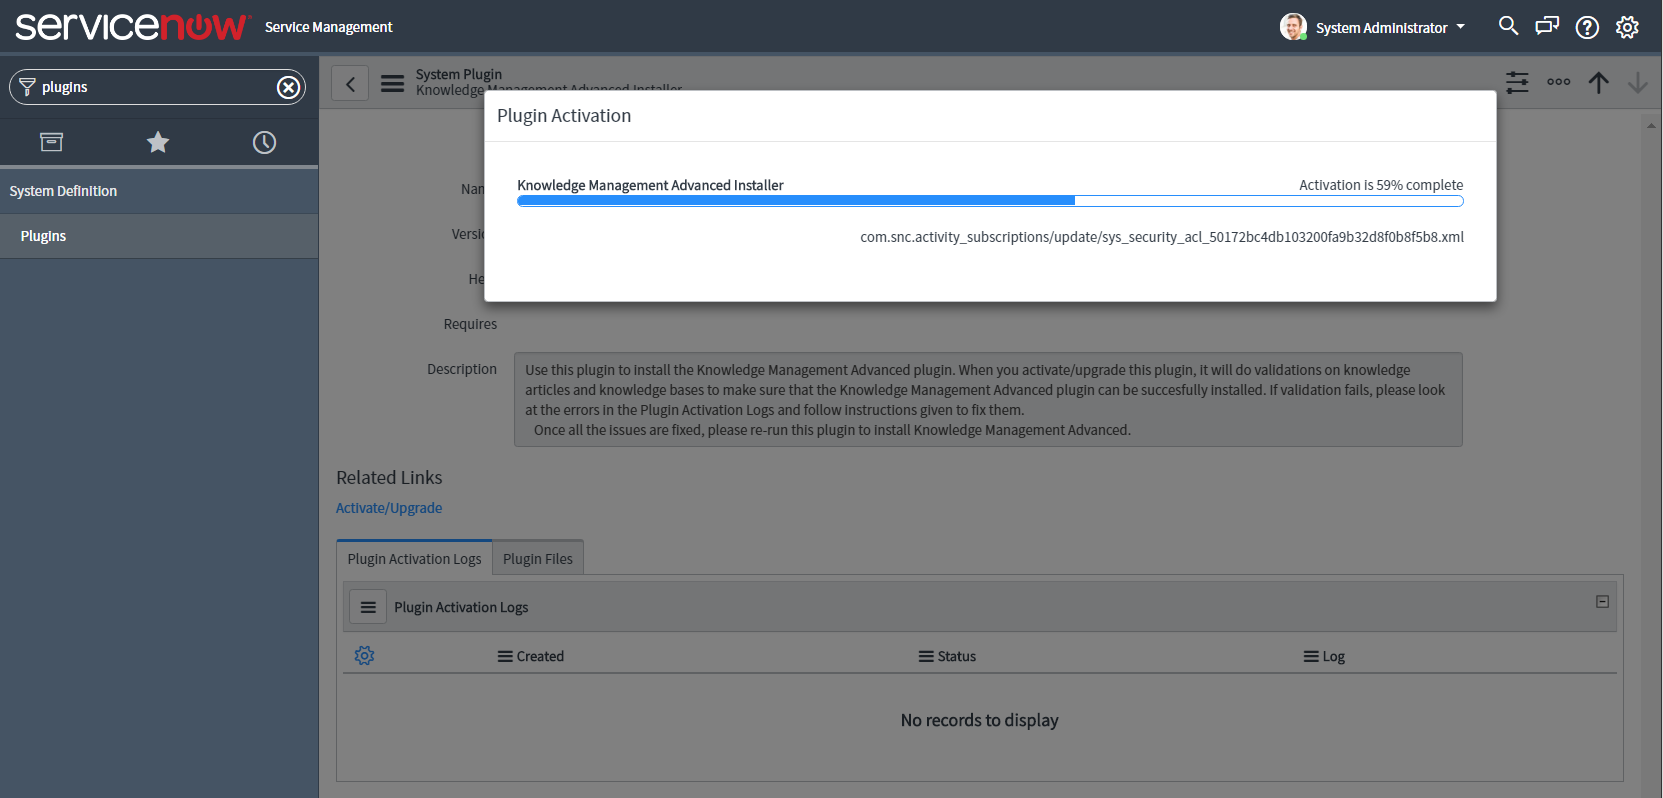Open the Connect chat sidebar icon

pyautogui.click(x=1547, y=26)
